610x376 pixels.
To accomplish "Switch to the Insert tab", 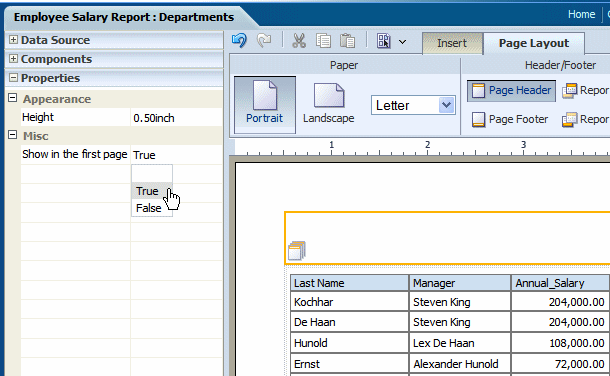I will (452, 43).
